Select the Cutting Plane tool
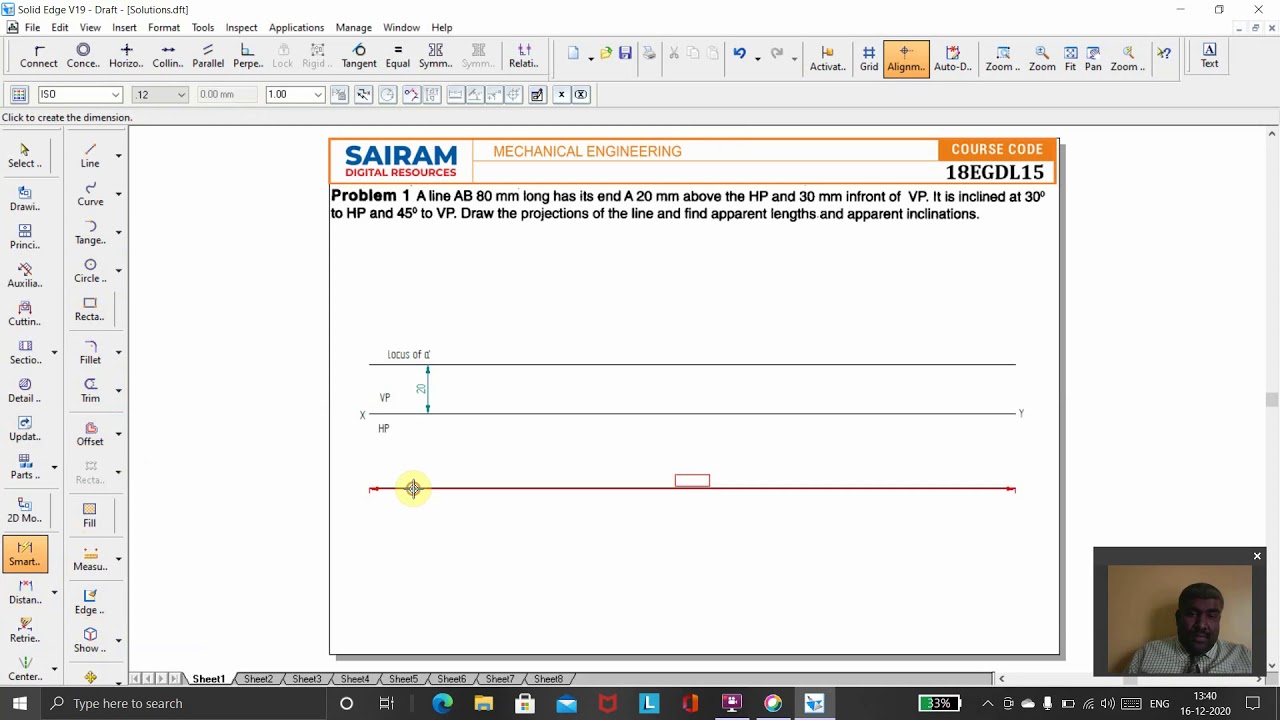Image resolution: width=1280 pixels, height=720 pixels. tap(25, 313)
